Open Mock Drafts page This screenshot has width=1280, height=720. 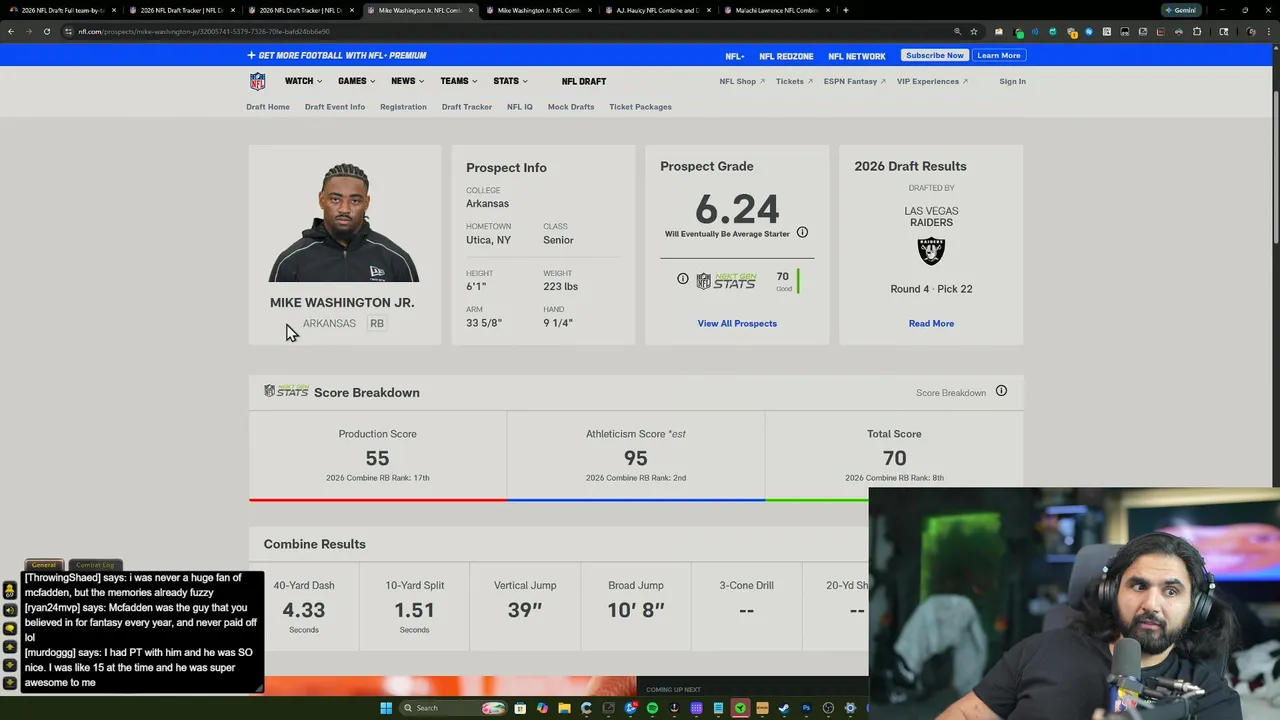571,107
